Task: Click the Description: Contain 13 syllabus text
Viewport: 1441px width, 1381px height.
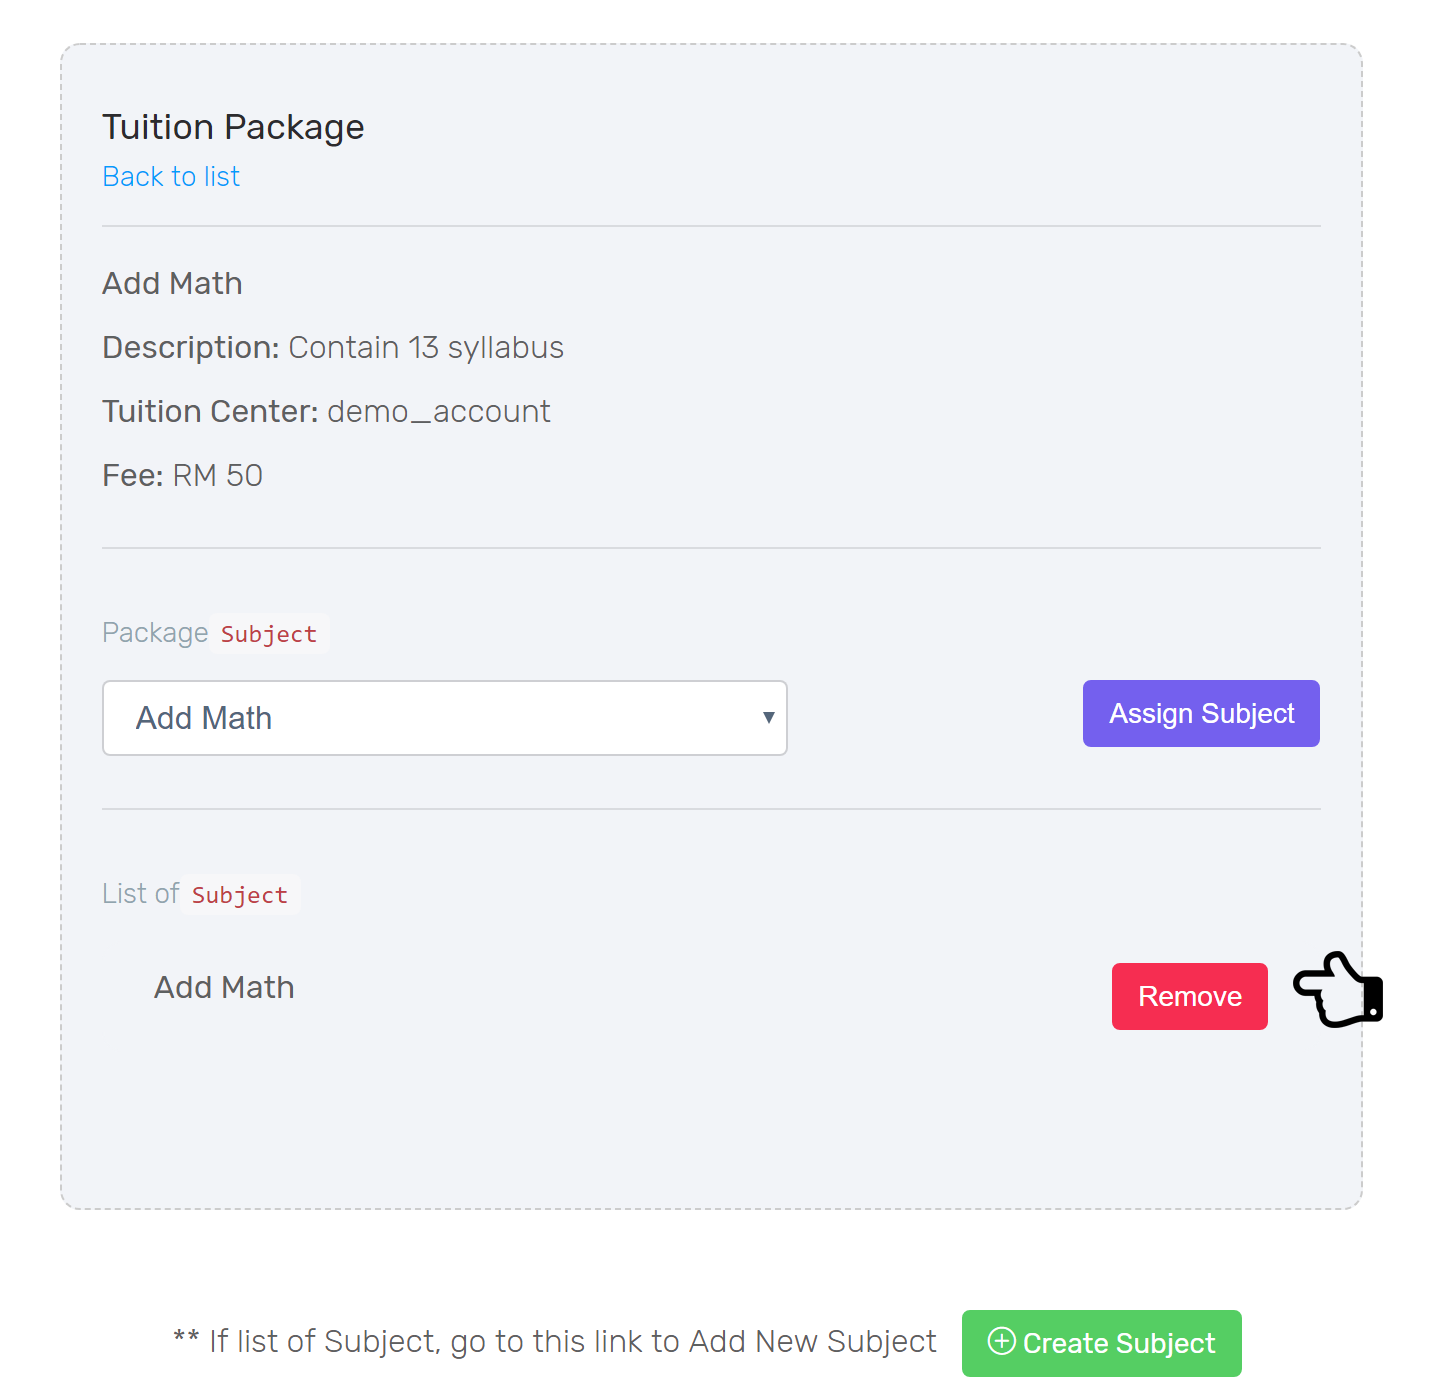Action: coord(333,347)
